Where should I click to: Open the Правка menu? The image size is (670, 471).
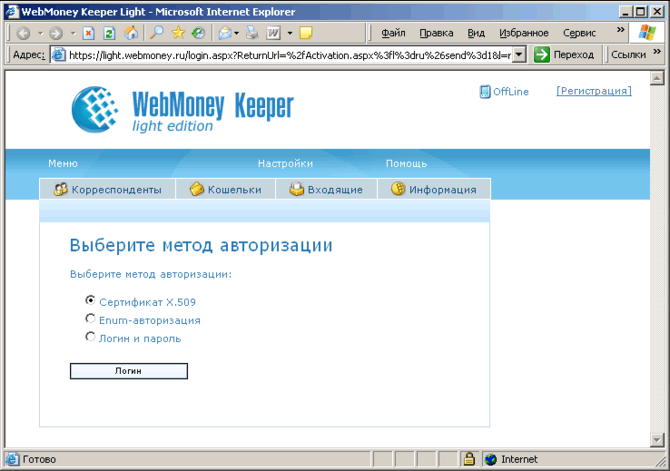(x=436, y=33)
